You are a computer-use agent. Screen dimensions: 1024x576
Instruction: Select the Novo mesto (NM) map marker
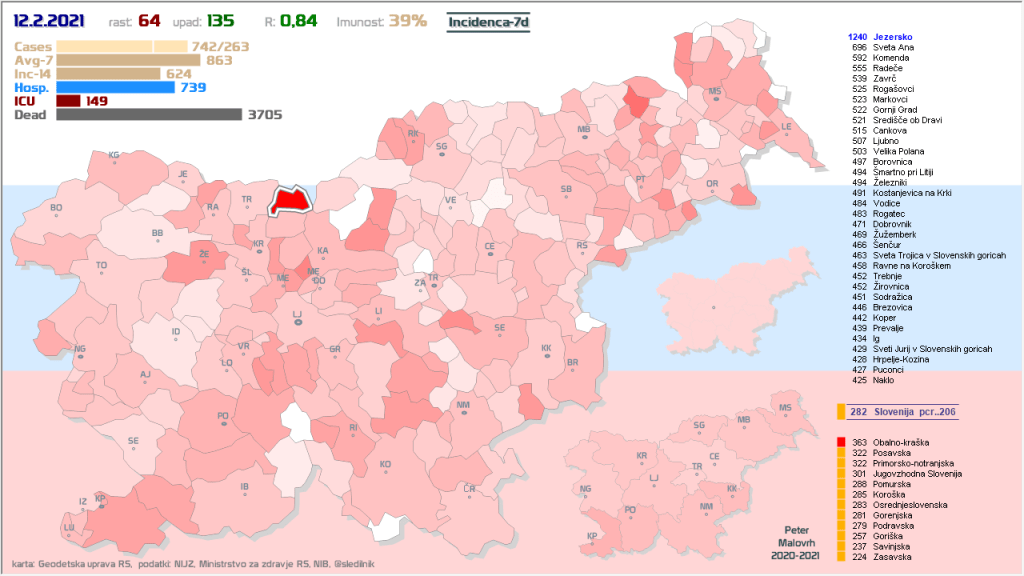click(x=463, y=410)
